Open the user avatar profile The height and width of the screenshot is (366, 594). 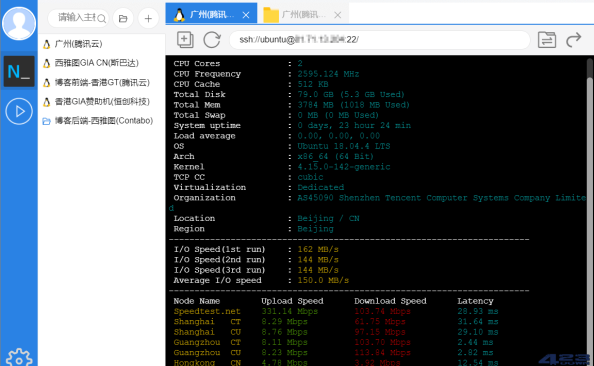(19, 23)
